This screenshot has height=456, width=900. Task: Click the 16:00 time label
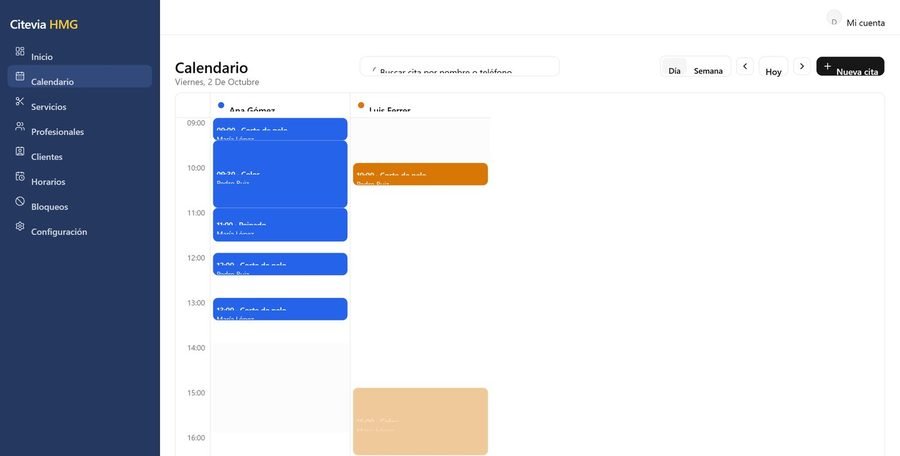coord(196,438)
